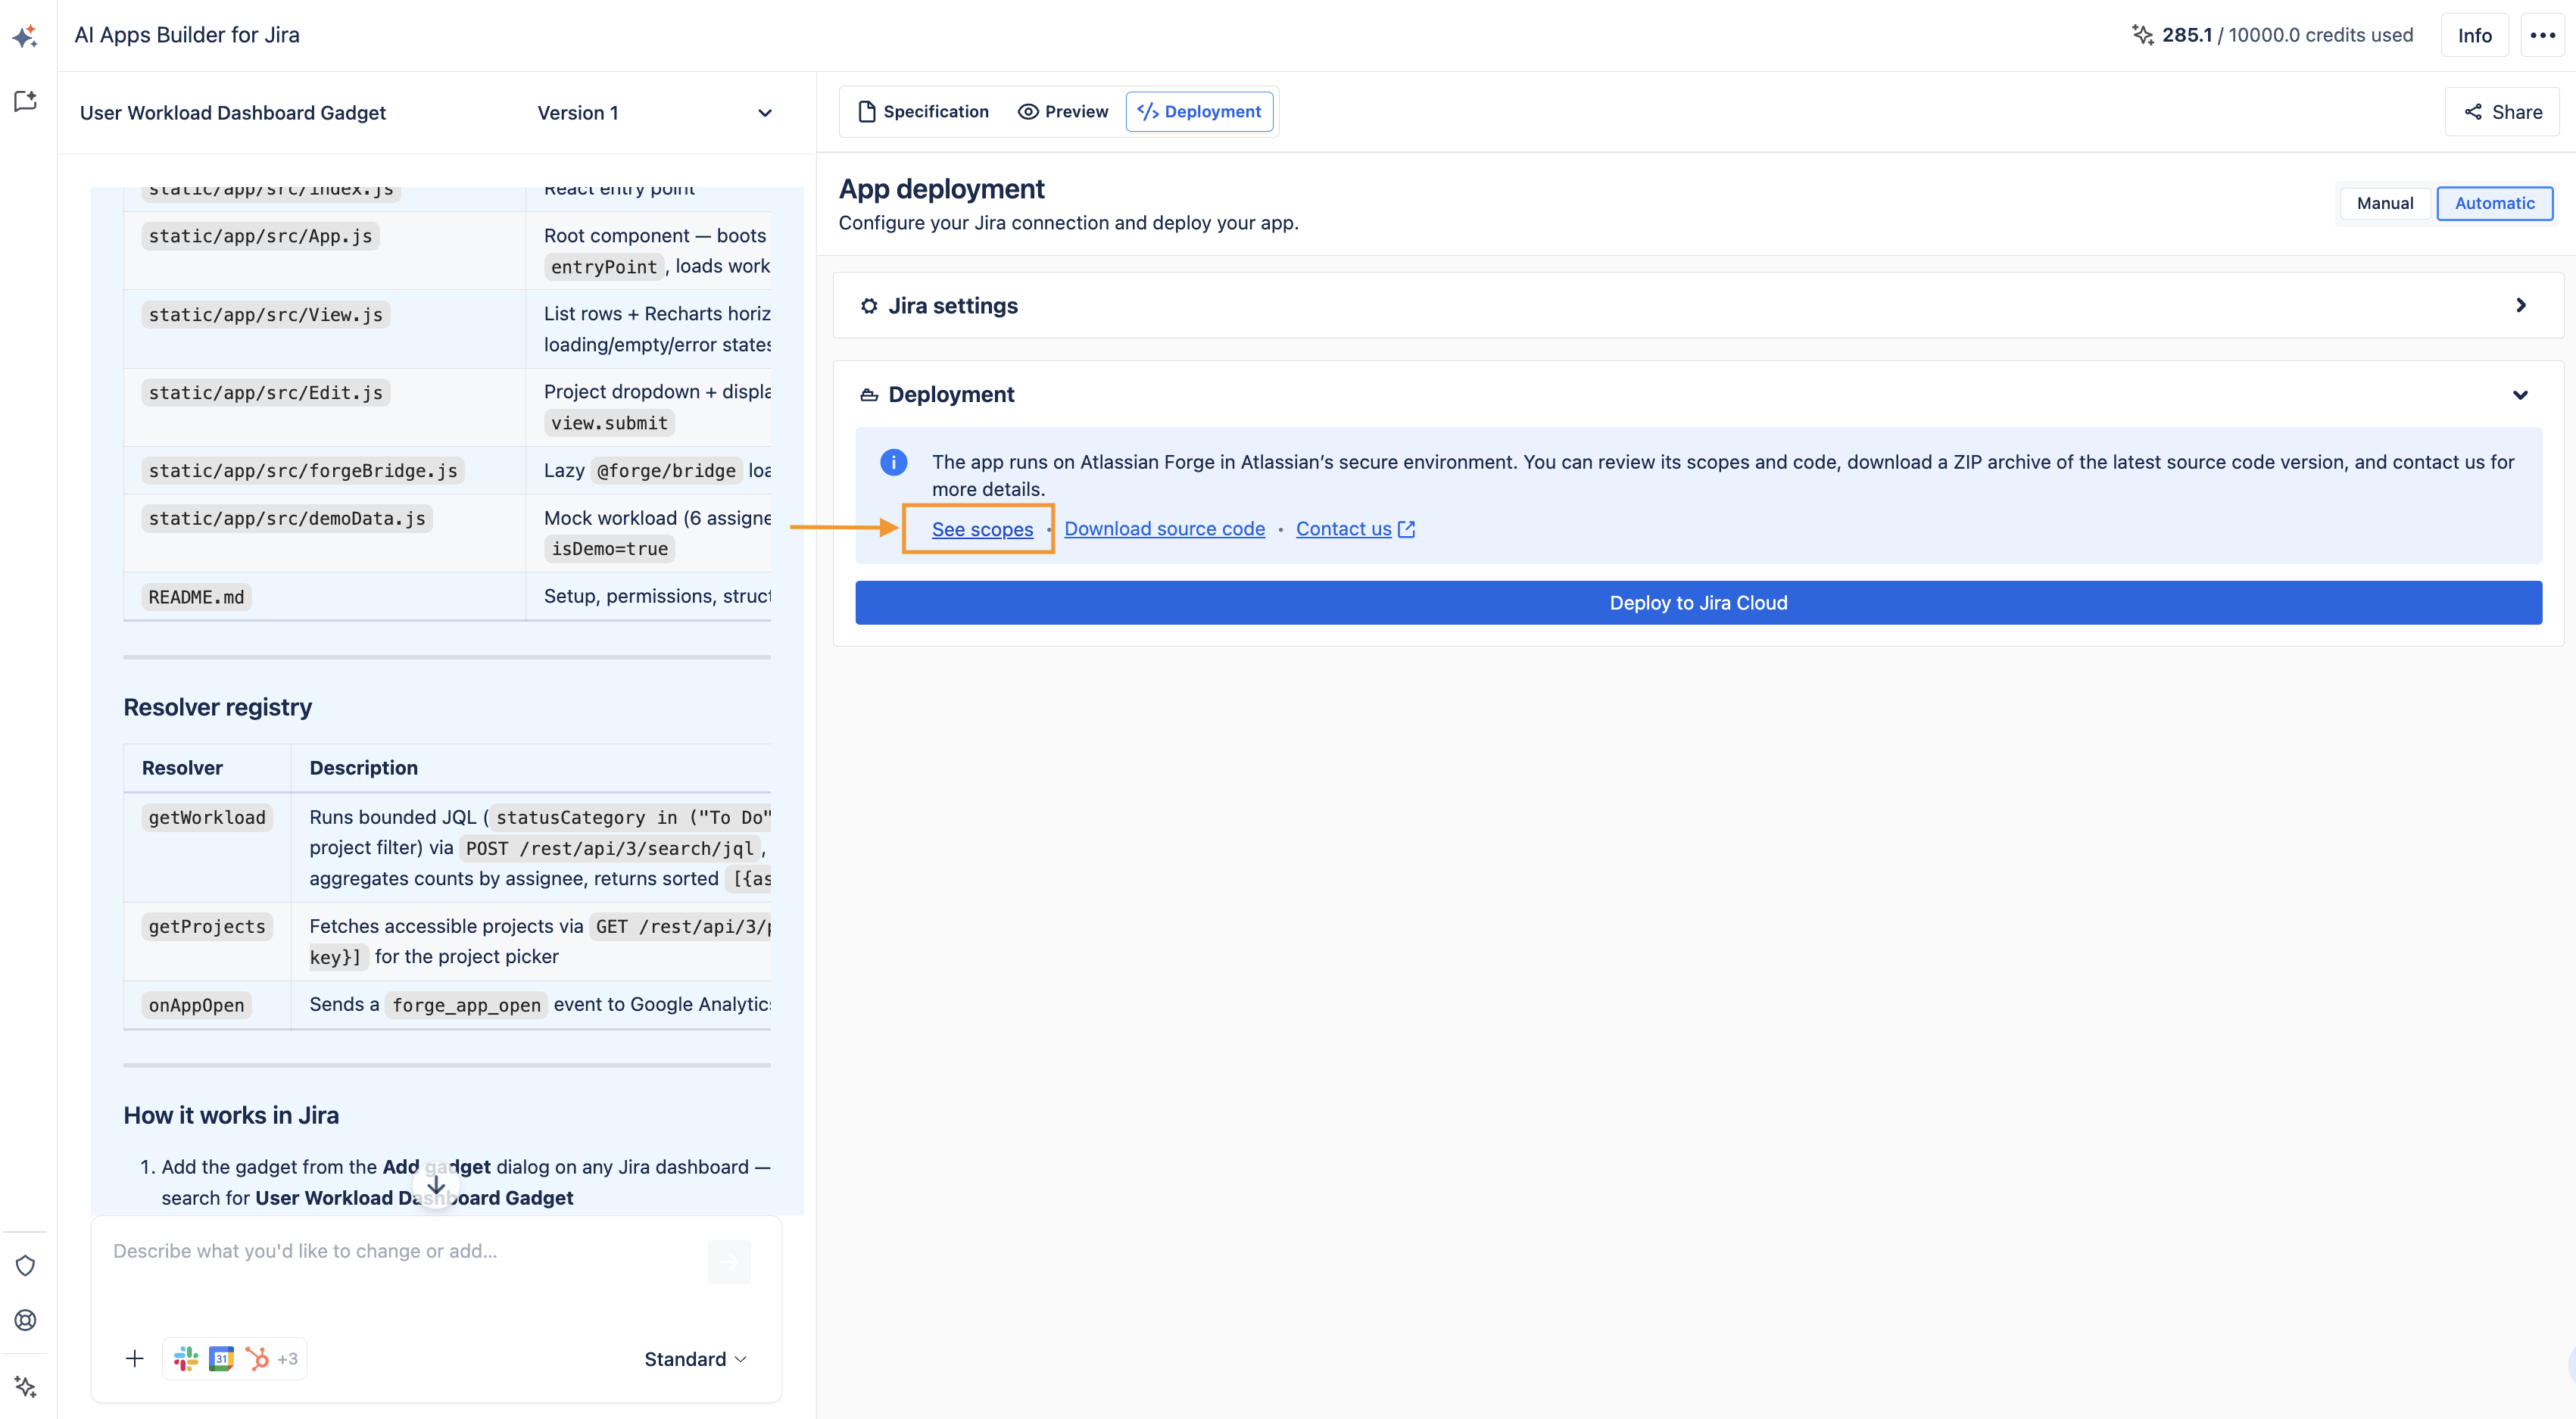Open the Version 1 dropdown
The width and height of the screenshot is (2576, 1419).
[655, 113]
